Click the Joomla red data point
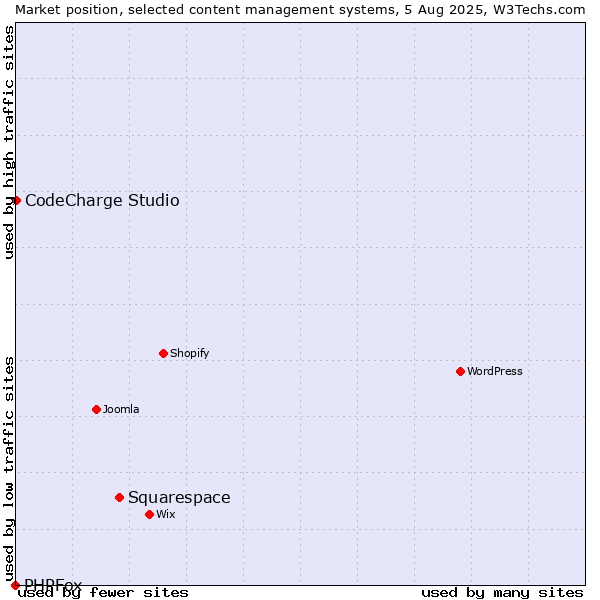Image resolution: width=600 pixels, height=600 pixels. [96, 410]
